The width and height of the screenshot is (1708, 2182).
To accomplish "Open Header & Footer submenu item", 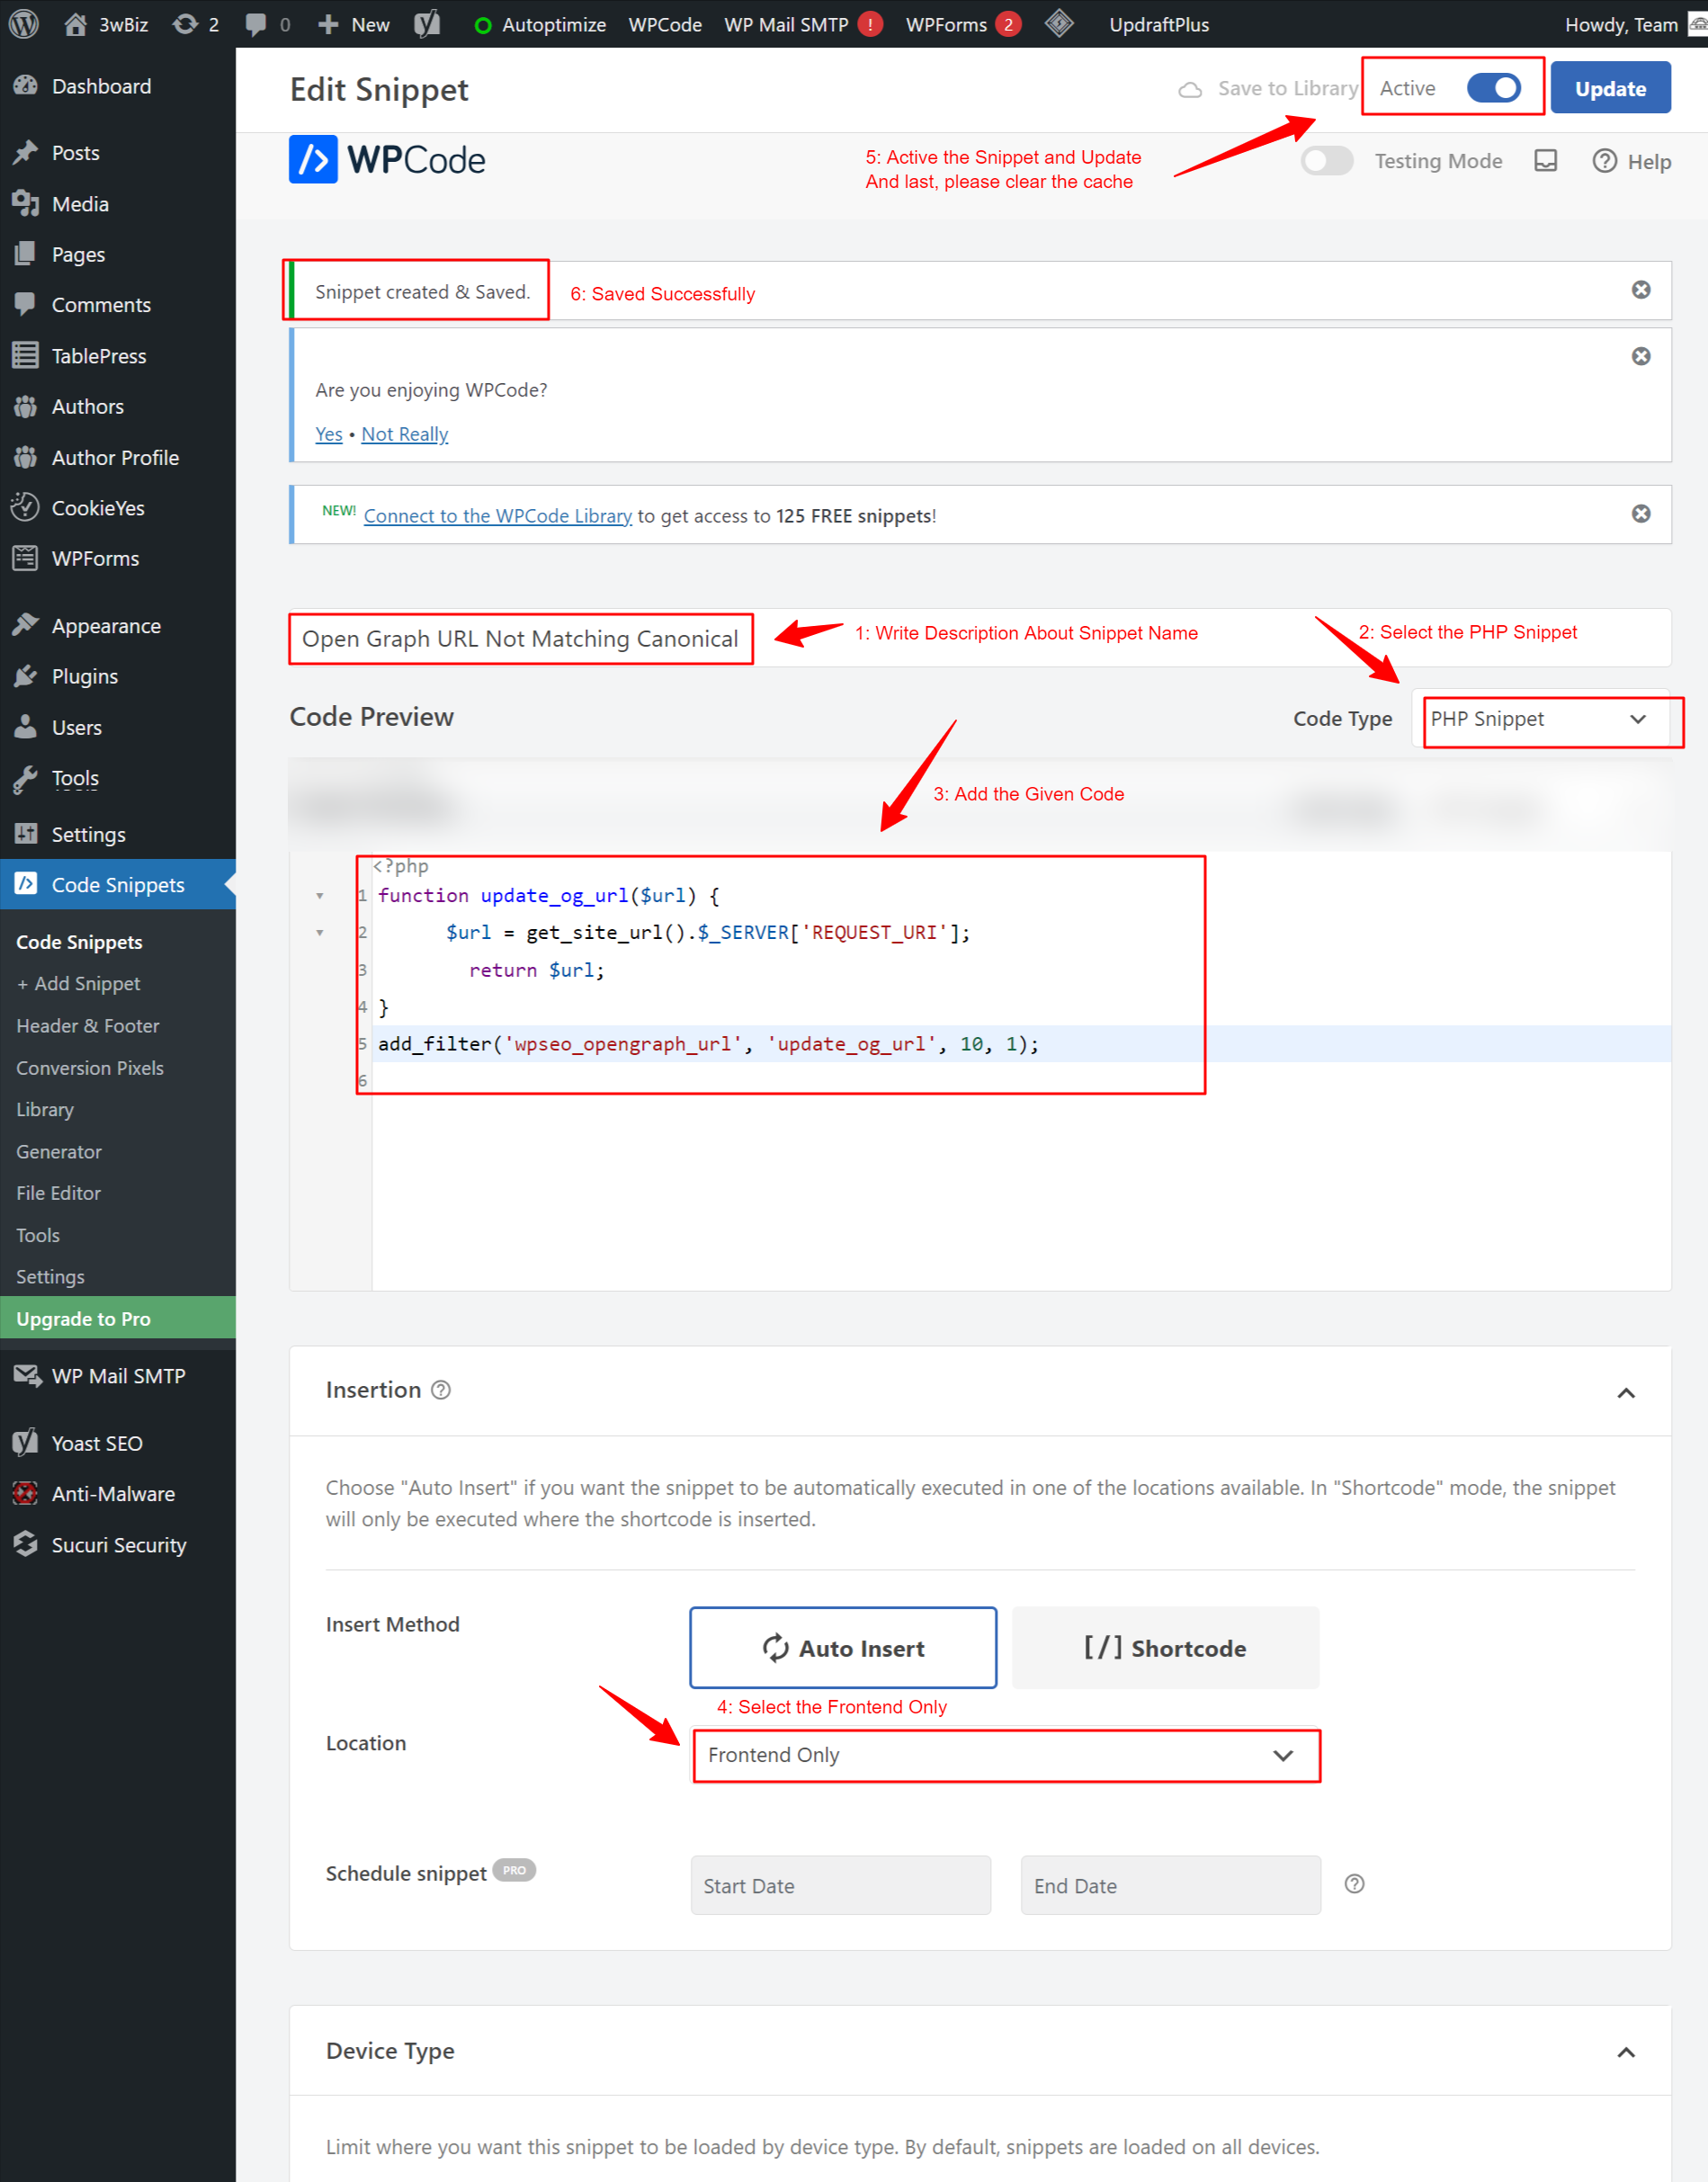I will 88,1026.
